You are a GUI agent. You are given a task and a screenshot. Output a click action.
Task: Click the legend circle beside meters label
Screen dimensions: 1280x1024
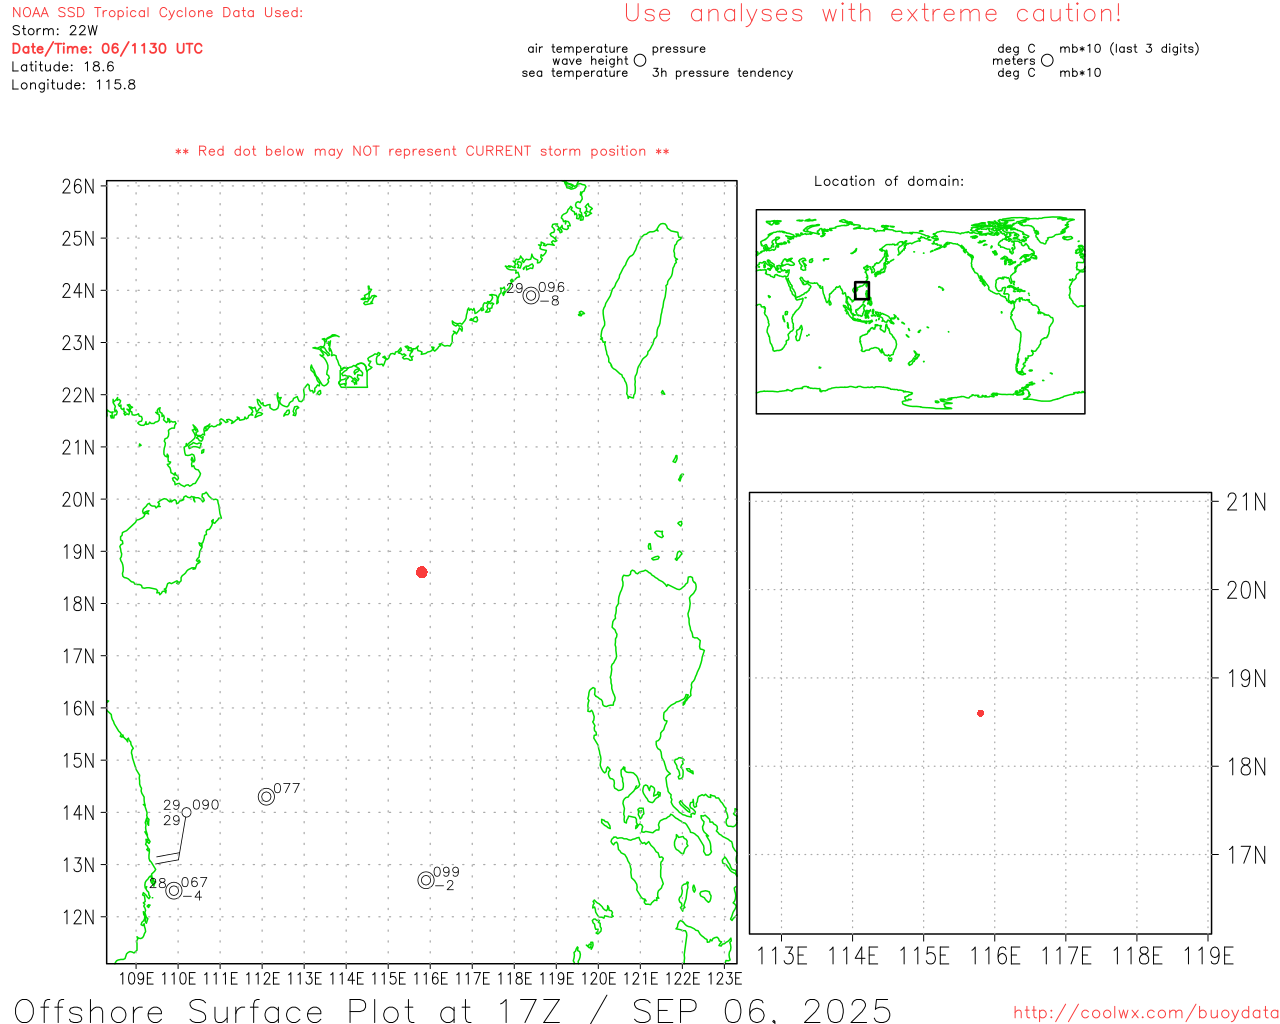[1047, 60]
